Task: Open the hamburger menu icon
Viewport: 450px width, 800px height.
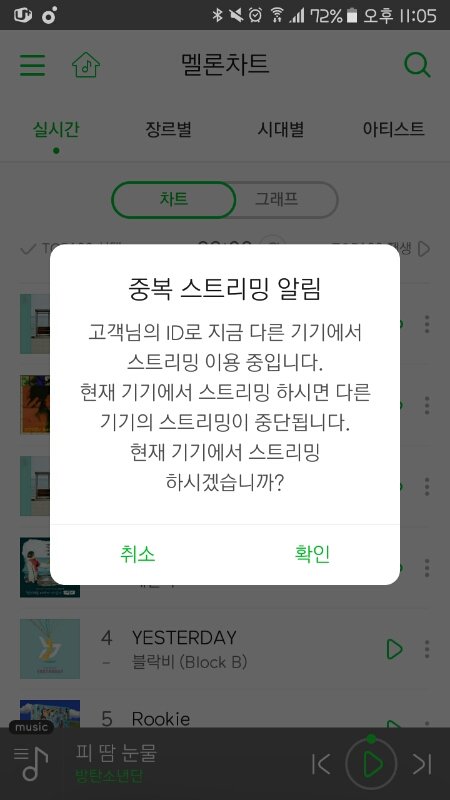Action: tap(33, 65)
